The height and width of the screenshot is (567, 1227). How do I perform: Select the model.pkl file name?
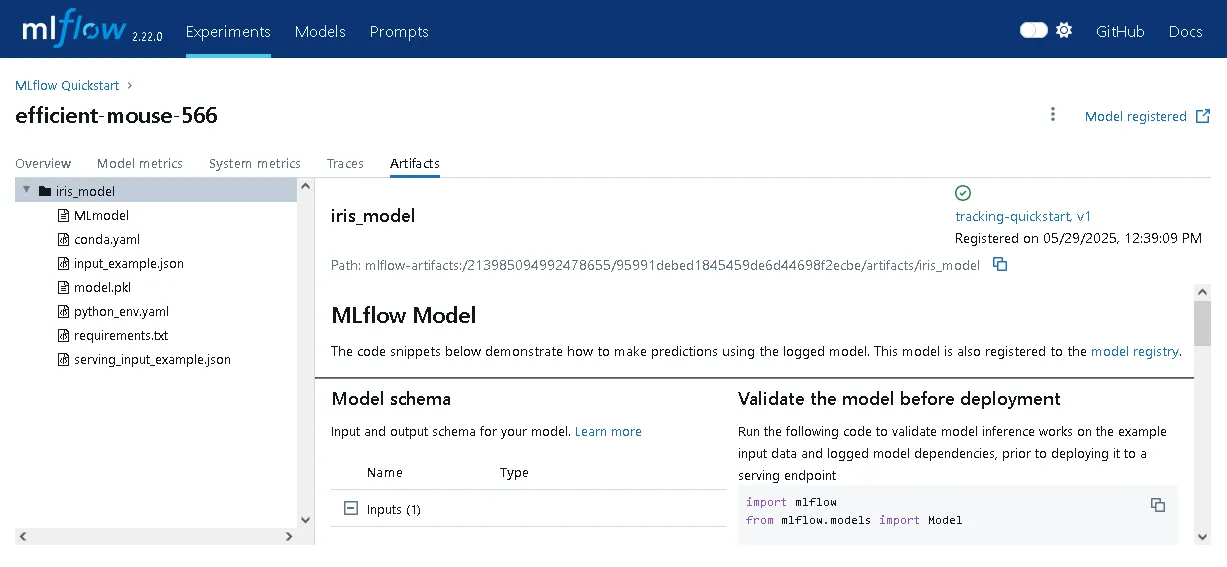[x=102, y=287]
